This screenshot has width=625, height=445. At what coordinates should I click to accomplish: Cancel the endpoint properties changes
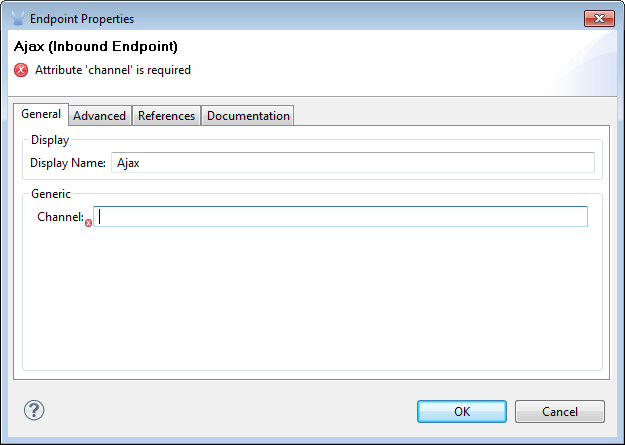[559, 411]
